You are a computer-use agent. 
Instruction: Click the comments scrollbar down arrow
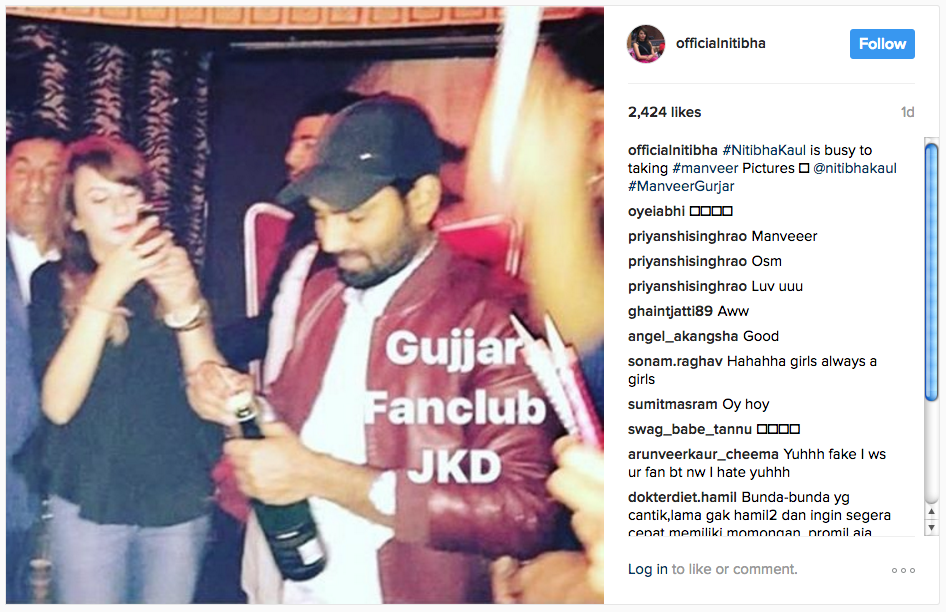[x=932, y=528]
